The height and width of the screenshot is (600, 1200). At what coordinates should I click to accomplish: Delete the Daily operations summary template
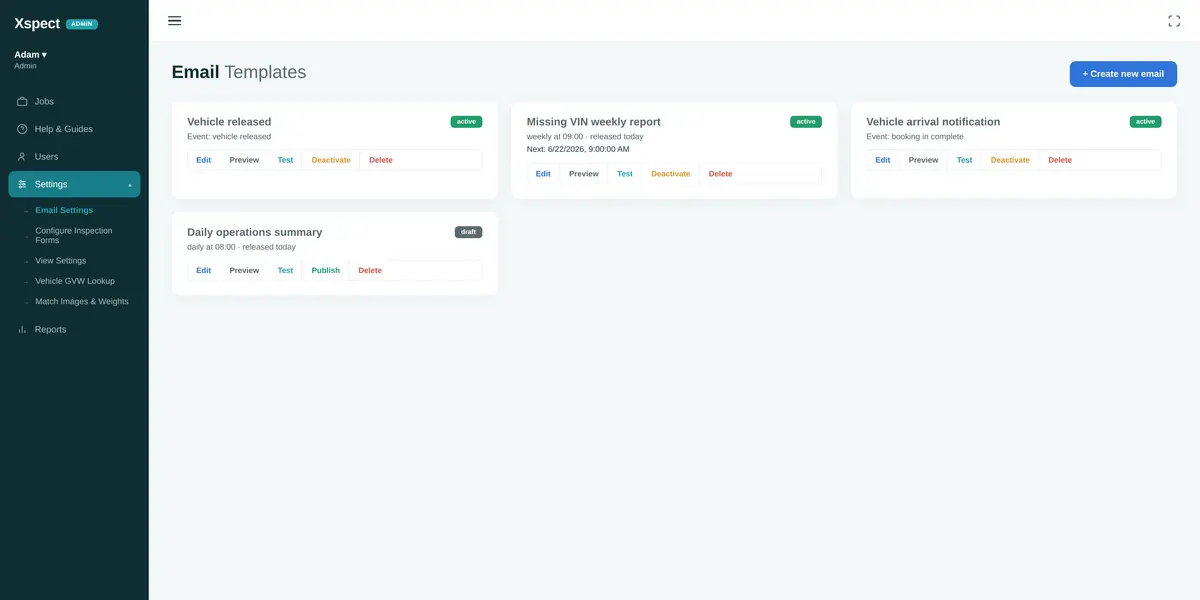point(370,270)
